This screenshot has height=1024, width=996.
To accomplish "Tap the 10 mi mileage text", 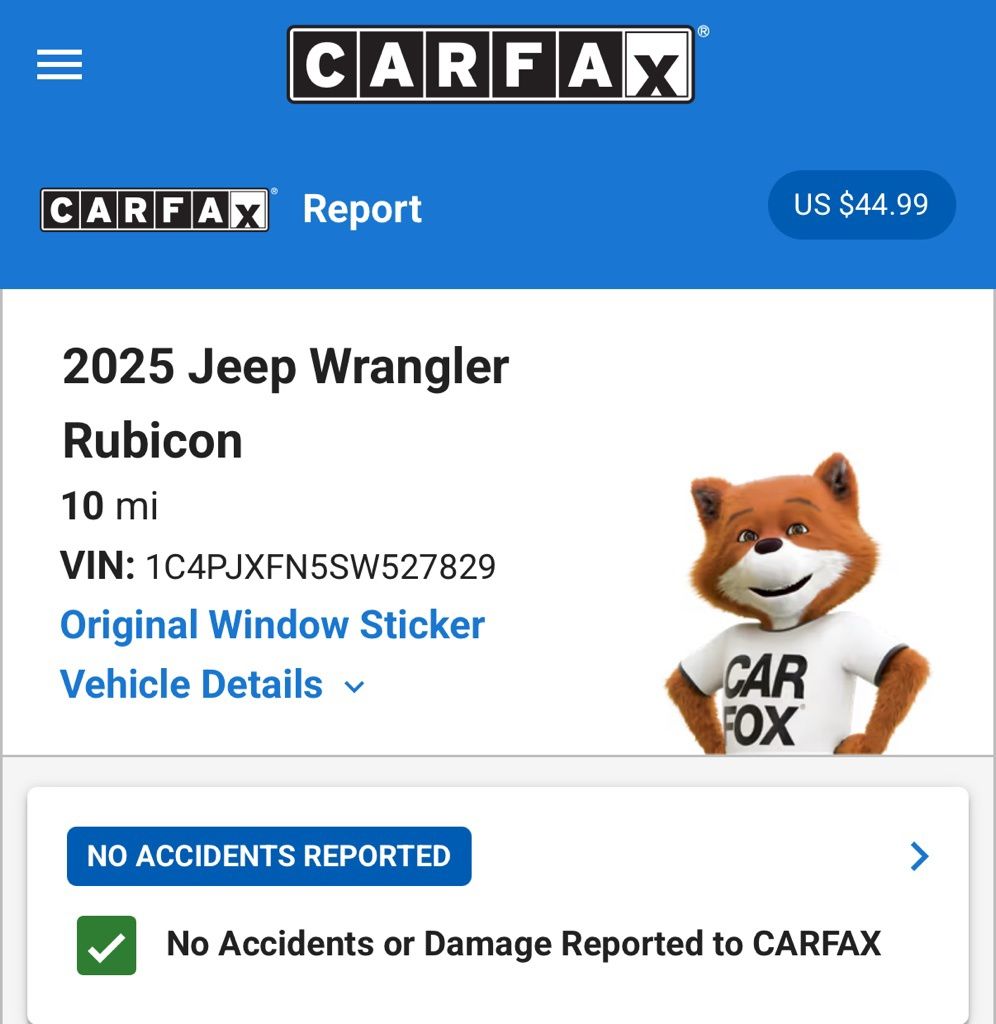I will tap(110, 506).
